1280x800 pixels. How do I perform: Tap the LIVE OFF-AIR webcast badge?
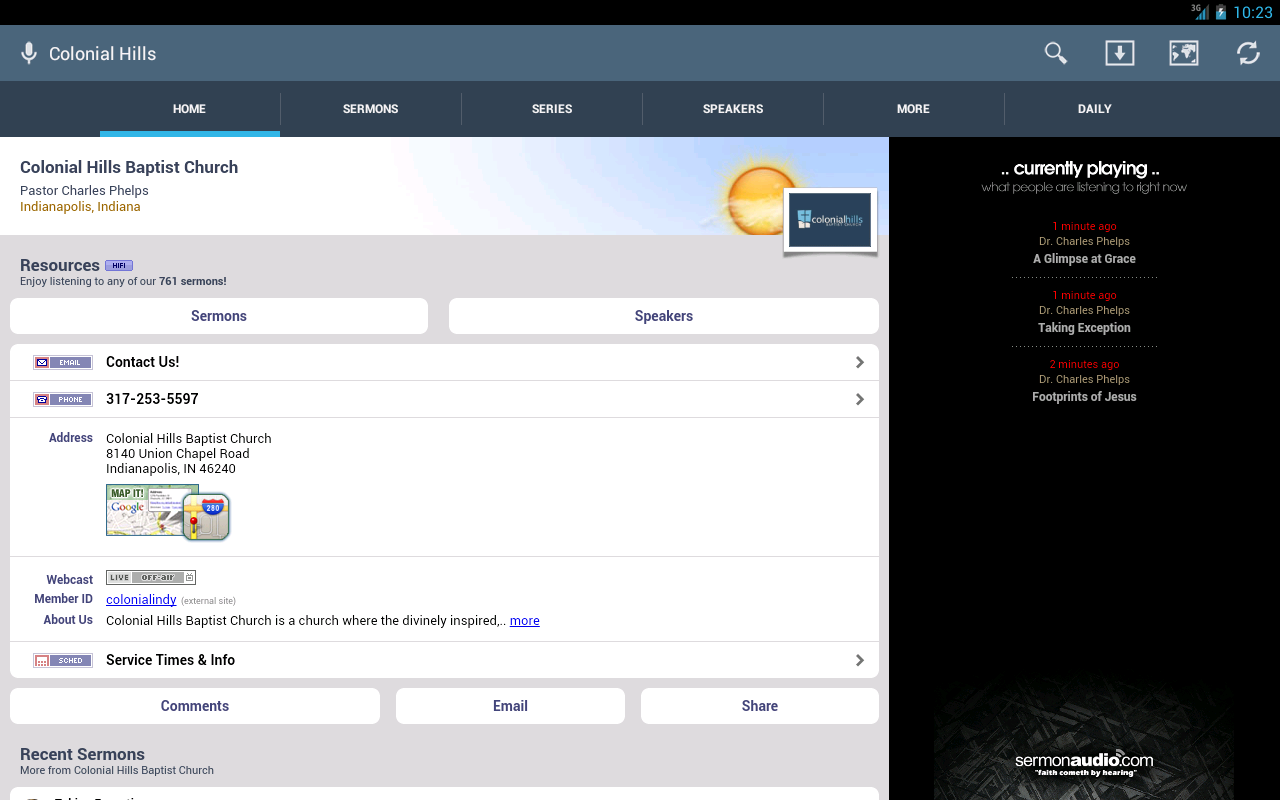pyautogui.click(x=151, y=577)
